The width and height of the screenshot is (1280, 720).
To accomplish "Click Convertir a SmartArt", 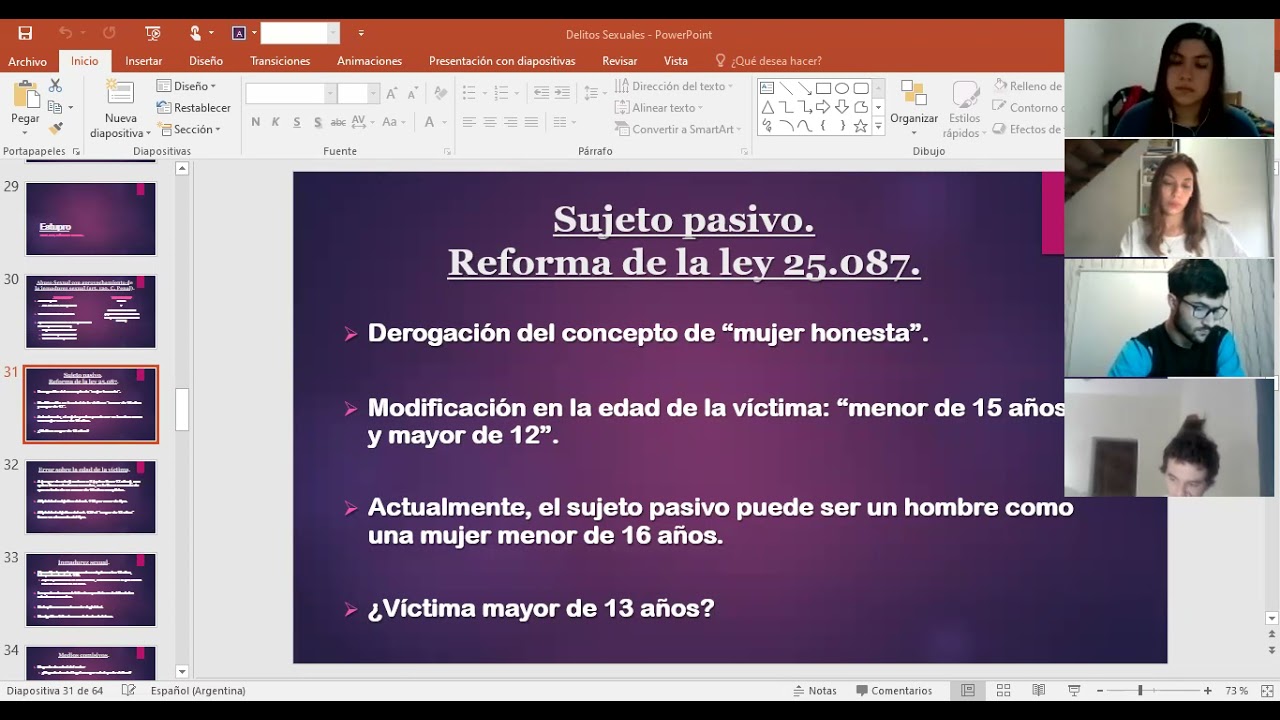I will click(x=678, y=129).
